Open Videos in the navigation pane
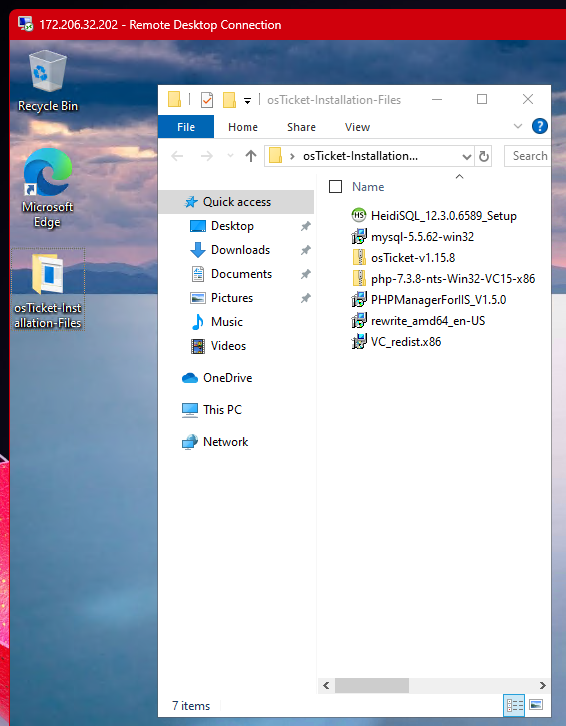Viewport: 566px width, 726px height. coord(228,346)
